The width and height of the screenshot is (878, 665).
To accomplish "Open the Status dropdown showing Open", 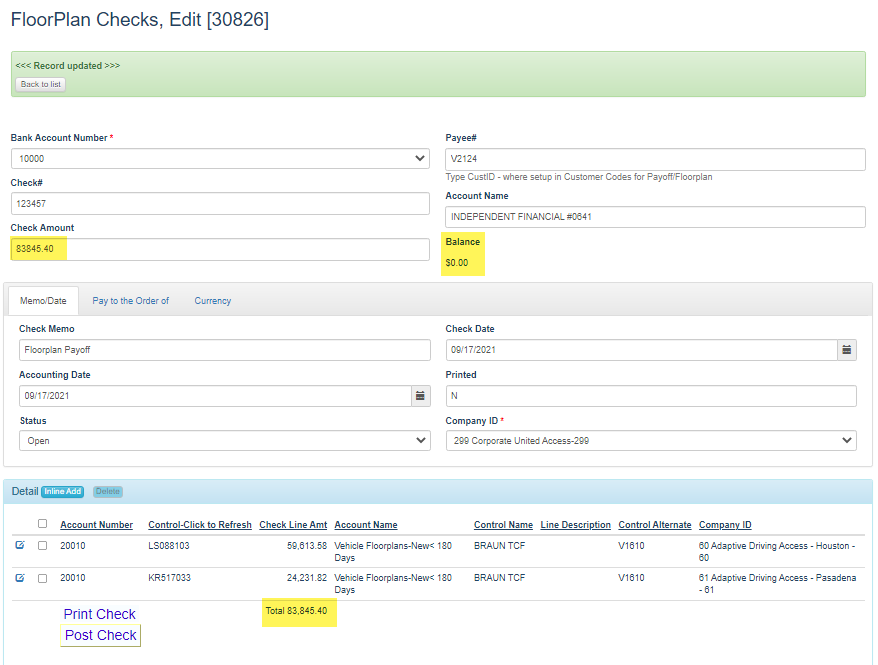I will 225,441.
